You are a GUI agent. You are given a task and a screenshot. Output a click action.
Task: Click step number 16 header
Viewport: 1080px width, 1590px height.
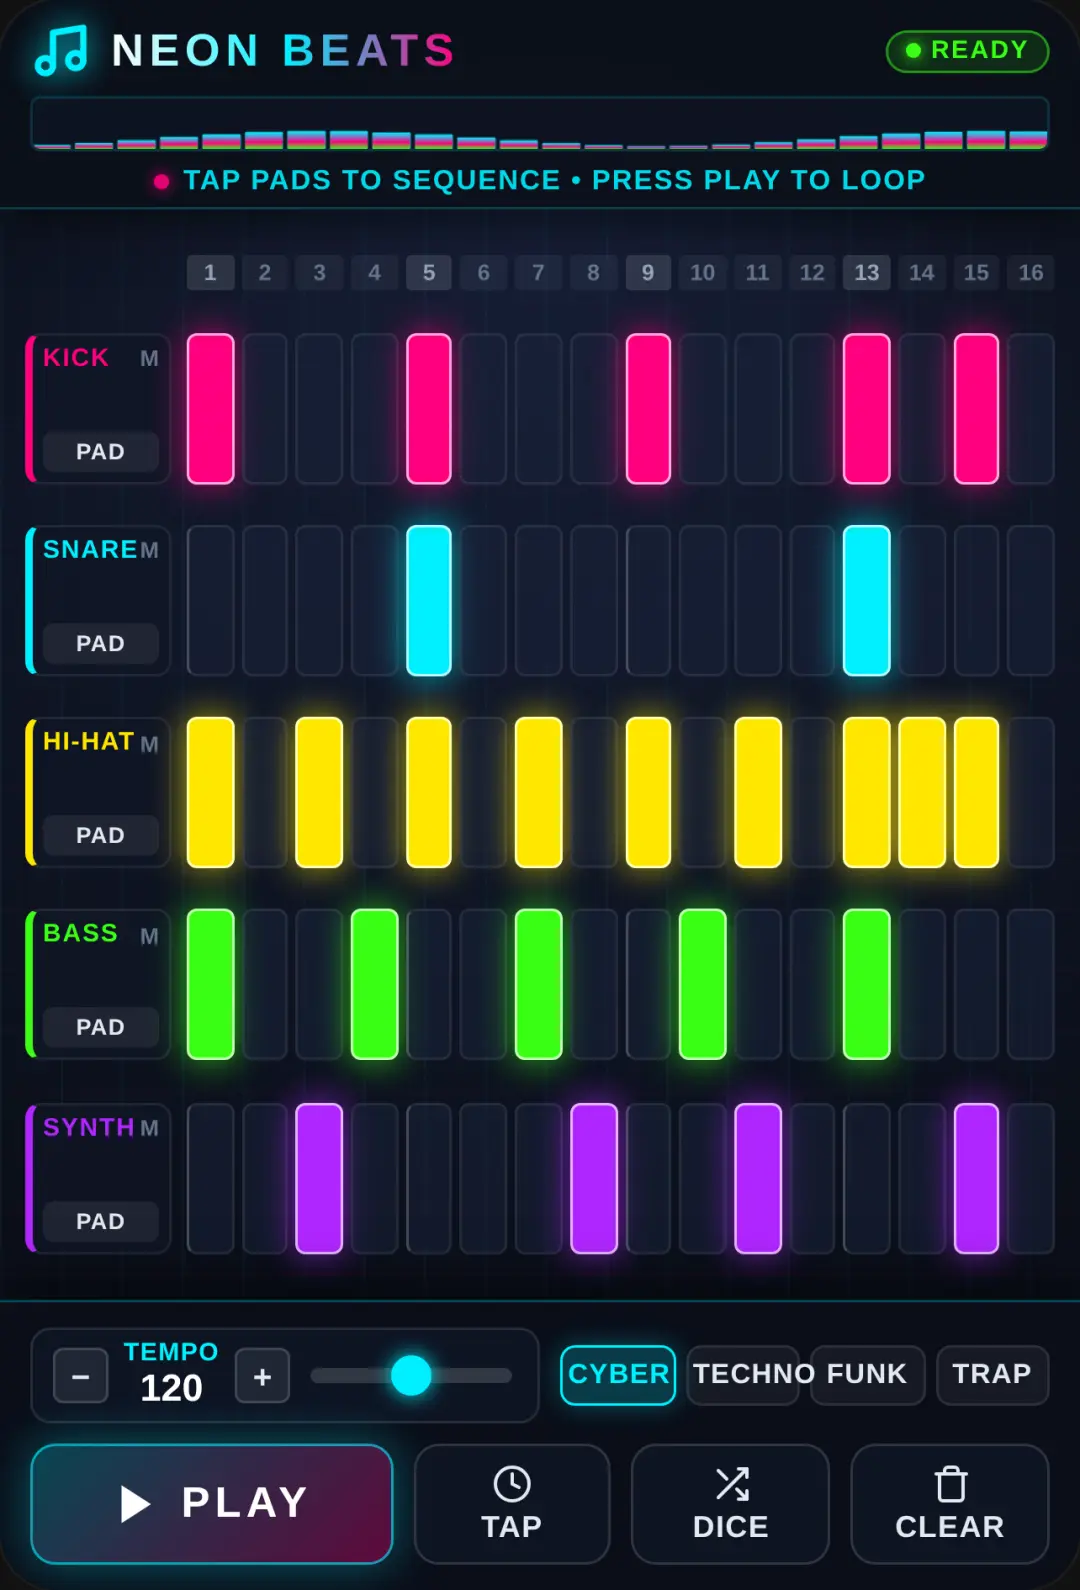coord(1031,273)
